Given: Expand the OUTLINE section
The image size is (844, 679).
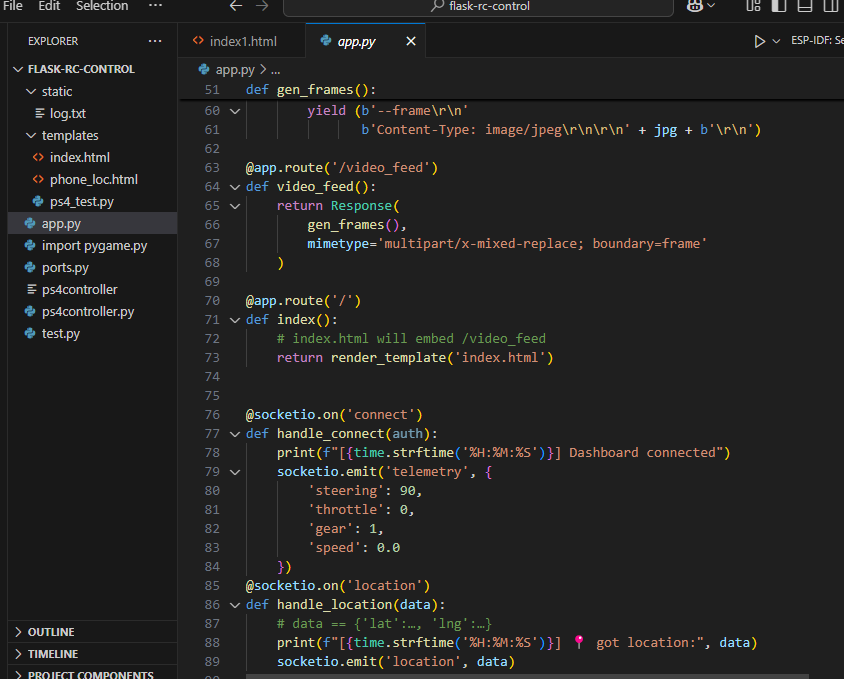Looking at the screenshot, I should (x=93, y=632).
